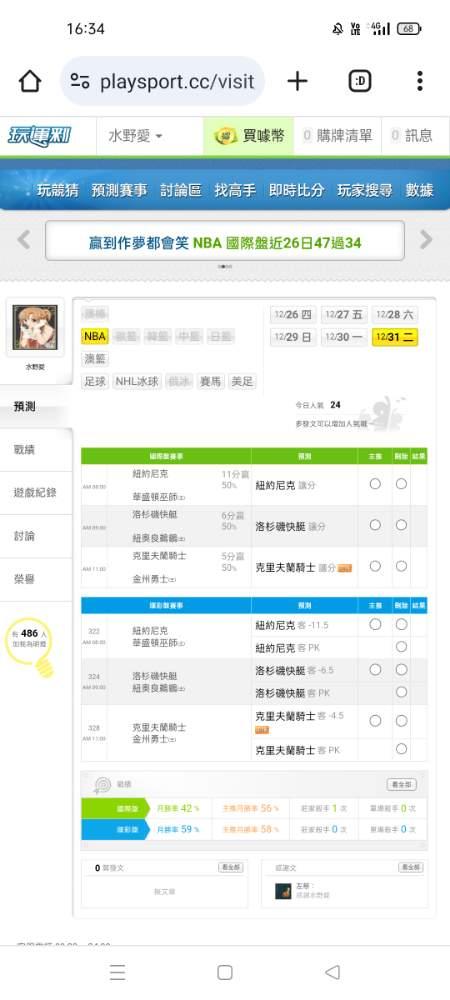Screen dimensions: 450x1000
Task: Choose date 12/26 四
Action: click(x=293, y=314)
